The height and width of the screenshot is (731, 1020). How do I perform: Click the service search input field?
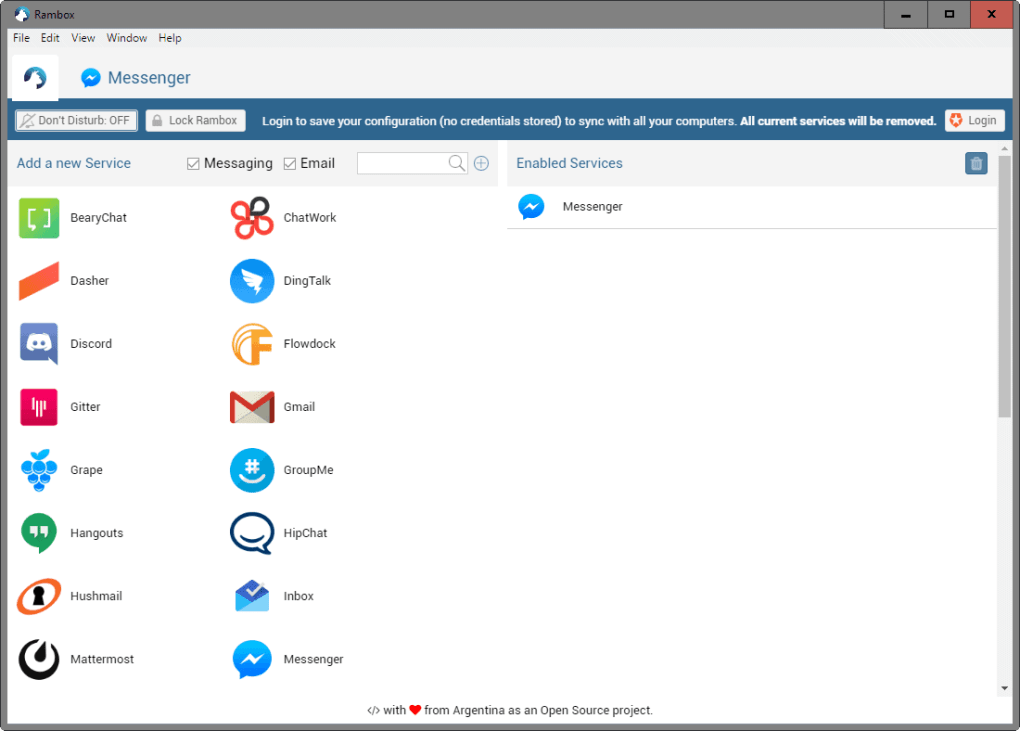coord(402,163)
